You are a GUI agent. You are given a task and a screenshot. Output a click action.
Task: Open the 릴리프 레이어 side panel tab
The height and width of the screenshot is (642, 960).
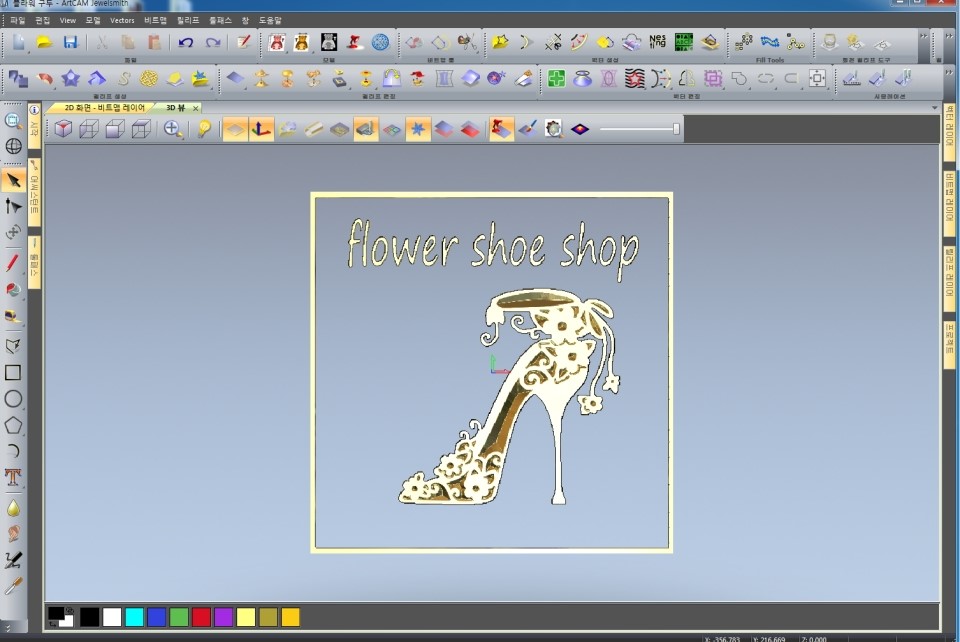949,277
